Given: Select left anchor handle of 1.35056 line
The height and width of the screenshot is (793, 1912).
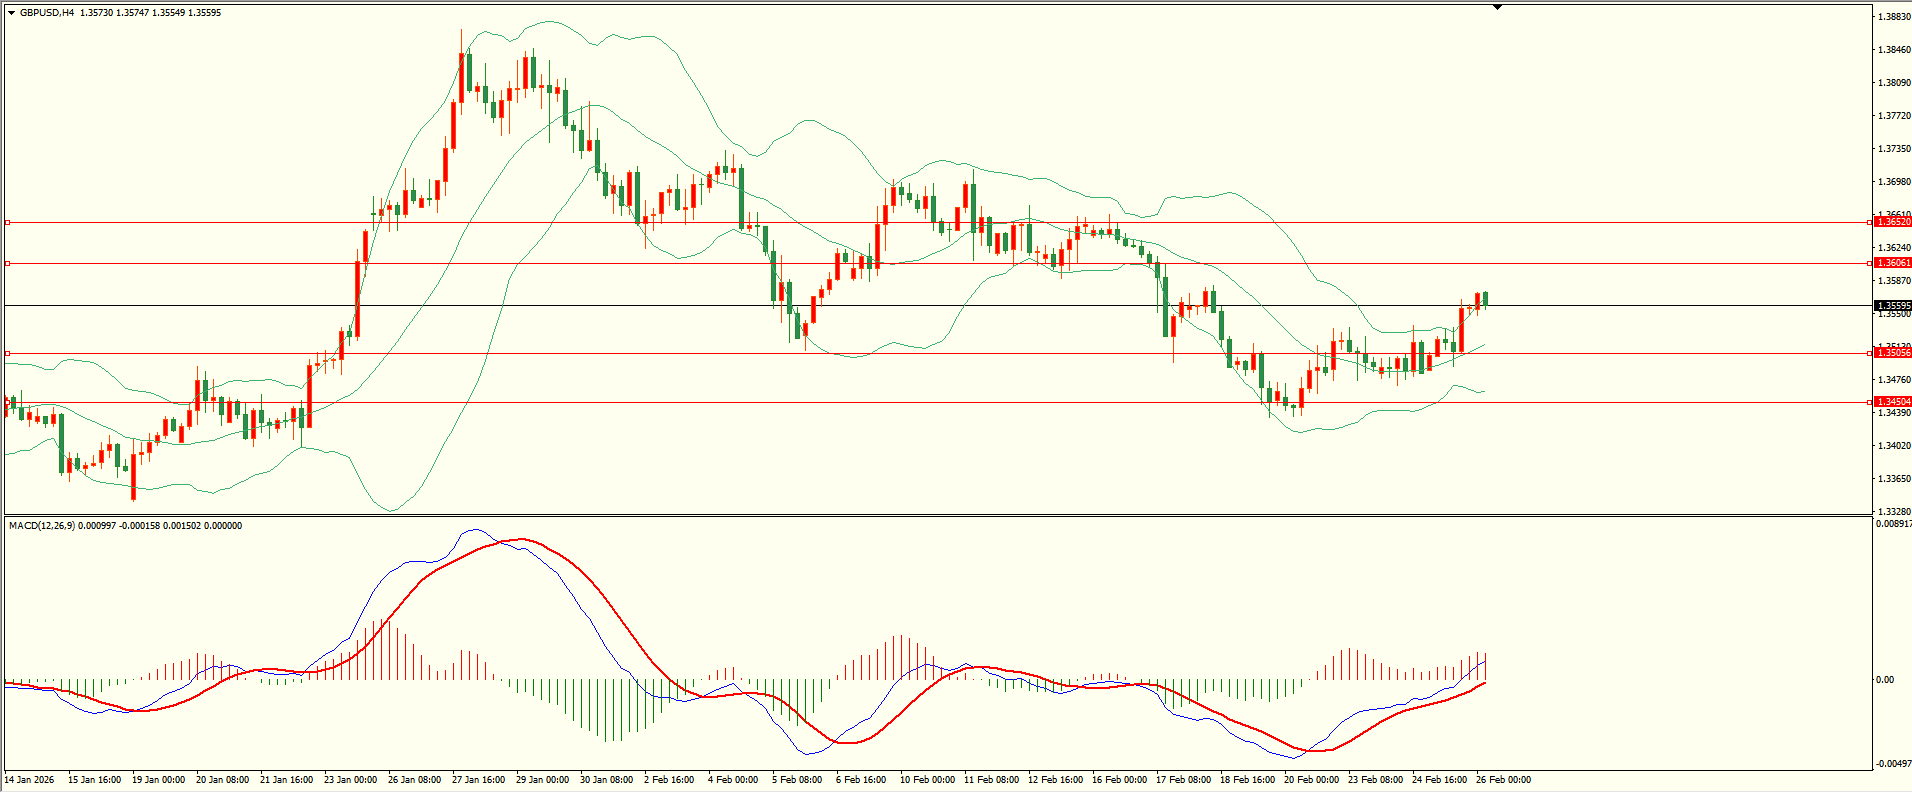Looking at the screenshot, I should [8, 353].
